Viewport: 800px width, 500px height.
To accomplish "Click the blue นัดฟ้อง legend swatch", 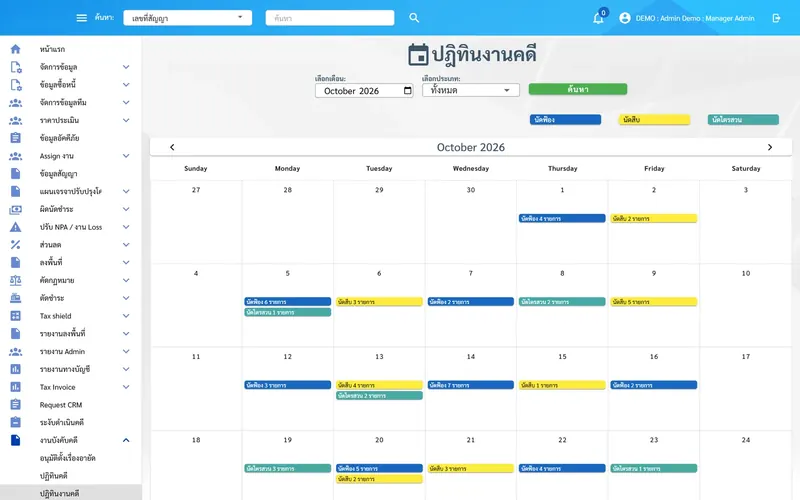I will point(565,120).
